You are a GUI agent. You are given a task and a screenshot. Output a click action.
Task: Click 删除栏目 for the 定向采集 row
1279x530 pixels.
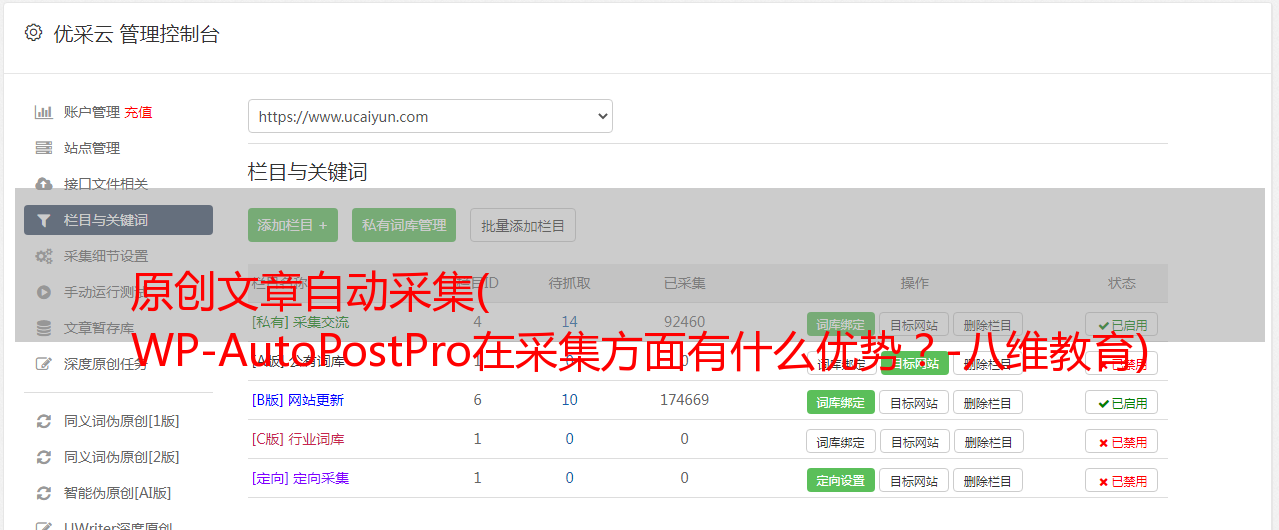pos(988,480)
